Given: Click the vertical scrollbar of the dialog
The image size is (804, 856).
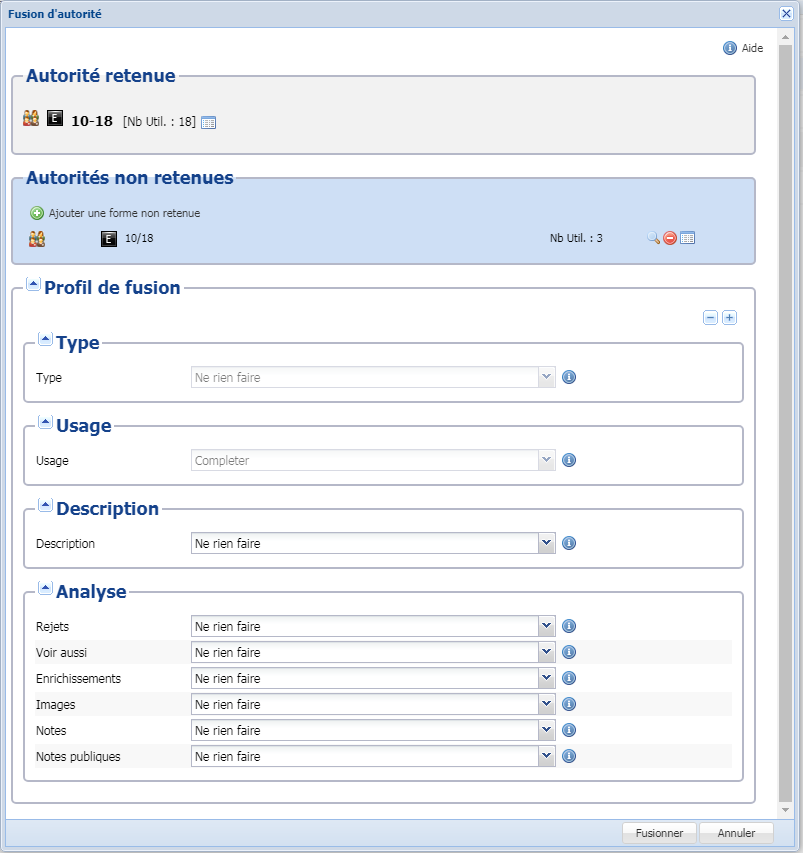Looking at the screenshot, I should click(786, 420).
